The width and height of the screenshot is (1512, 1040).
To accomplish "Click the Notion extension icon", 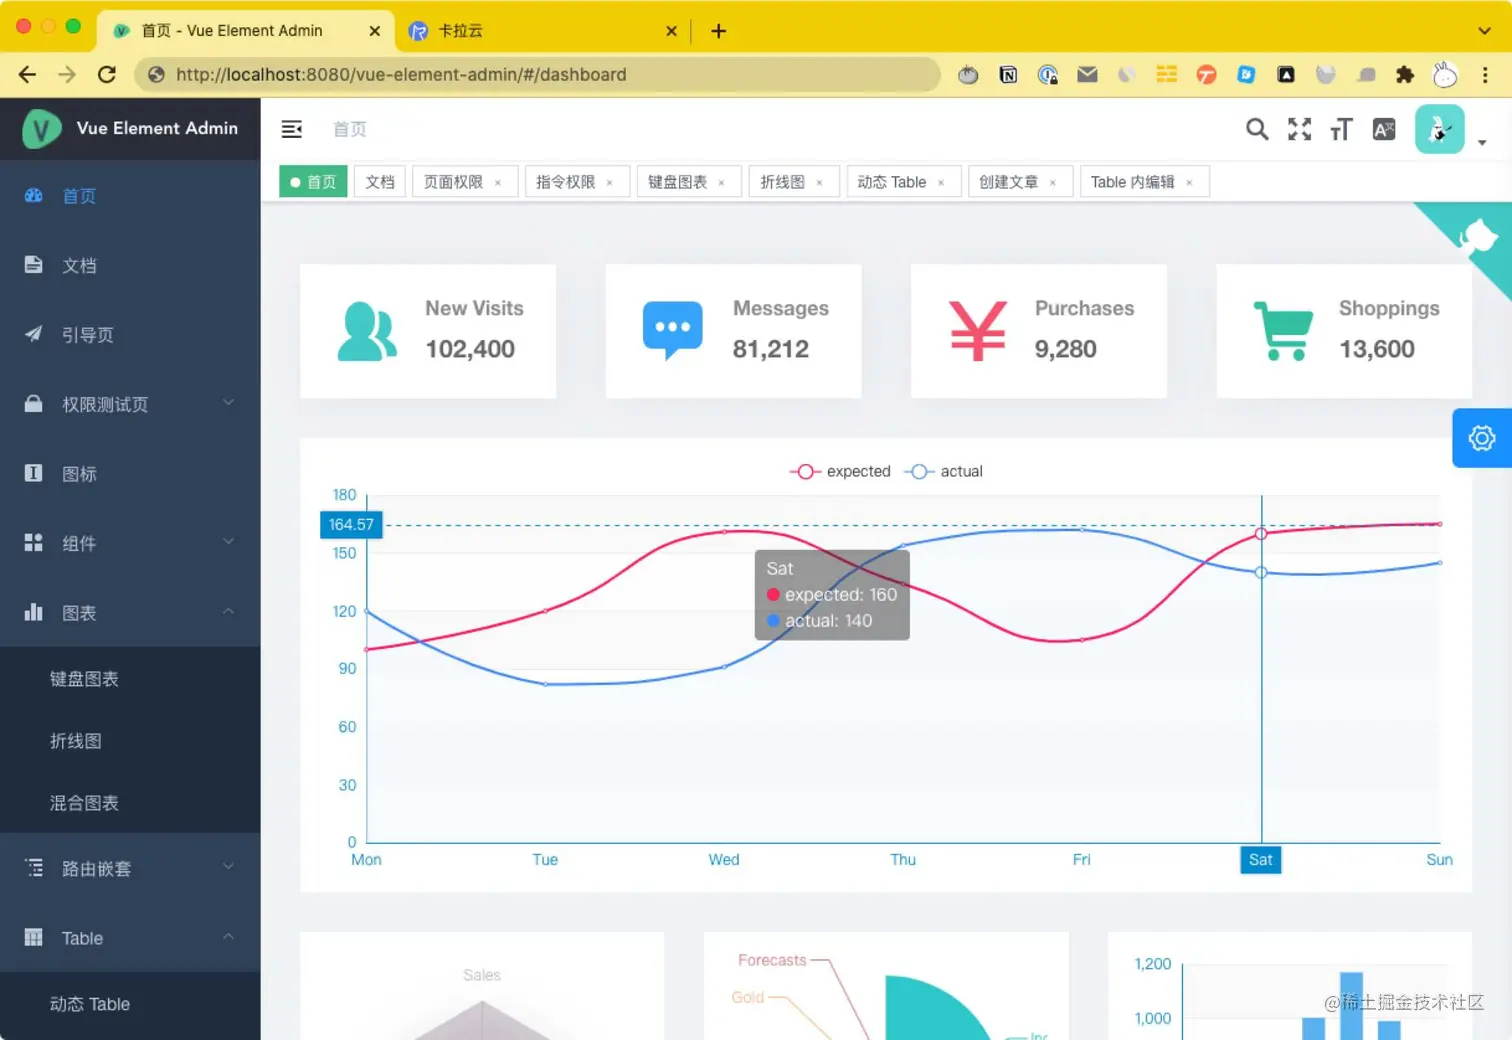I will [x=1008, y=74].
